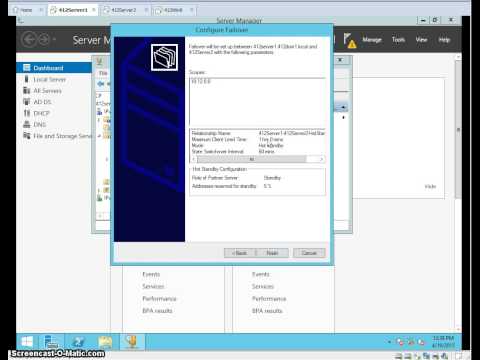Click the Server Manager vertical scrollbar
The image size is (480, 360).
click(458, 130)
